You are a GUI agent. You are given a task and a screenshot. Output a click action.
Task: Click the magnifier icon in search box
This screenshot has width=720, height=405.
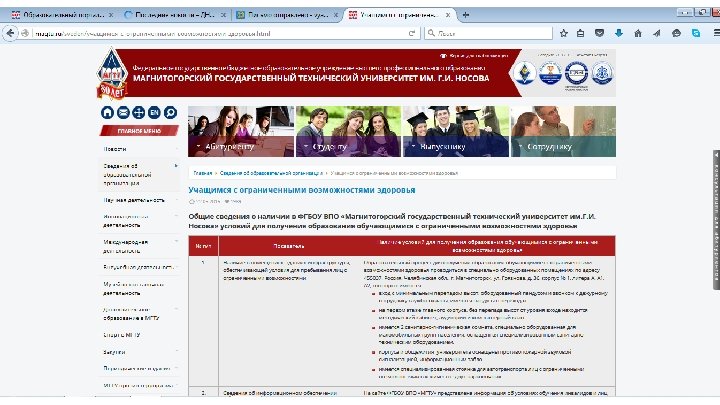click(431, 33)
